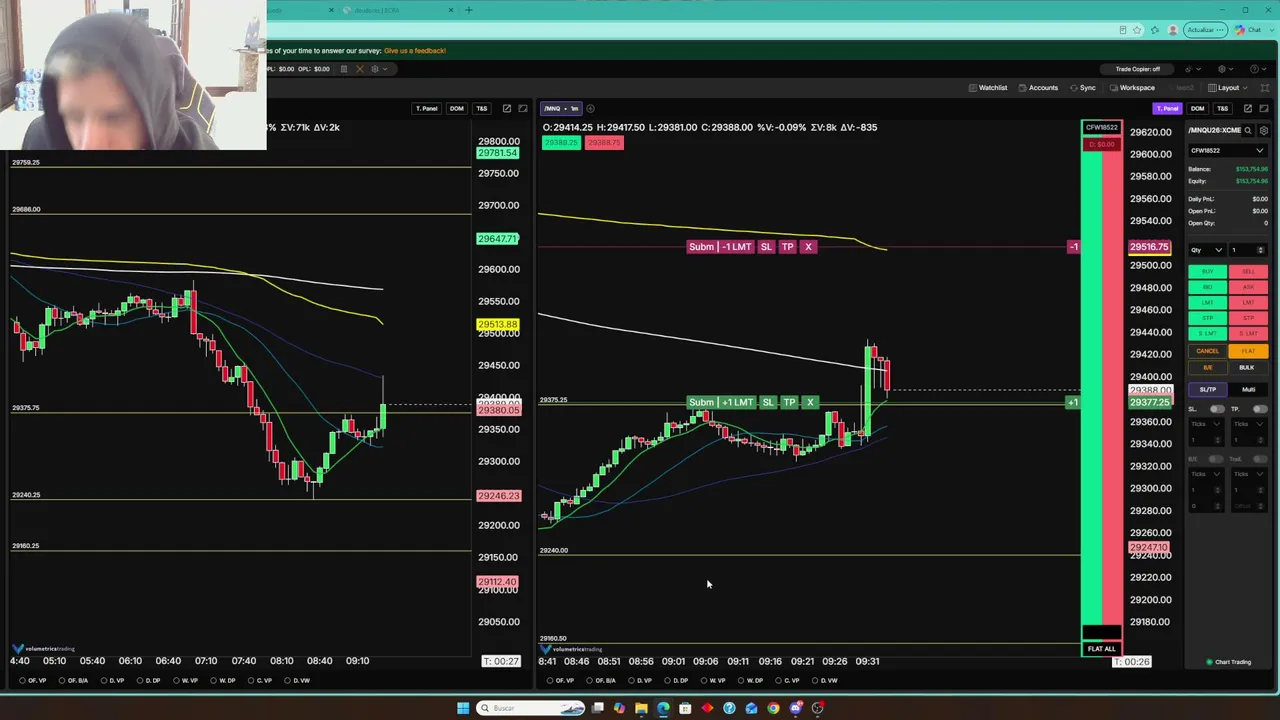This screenshot has width=1280, height=720.
Task: Maximize the left chart panel
Action: 523,108
